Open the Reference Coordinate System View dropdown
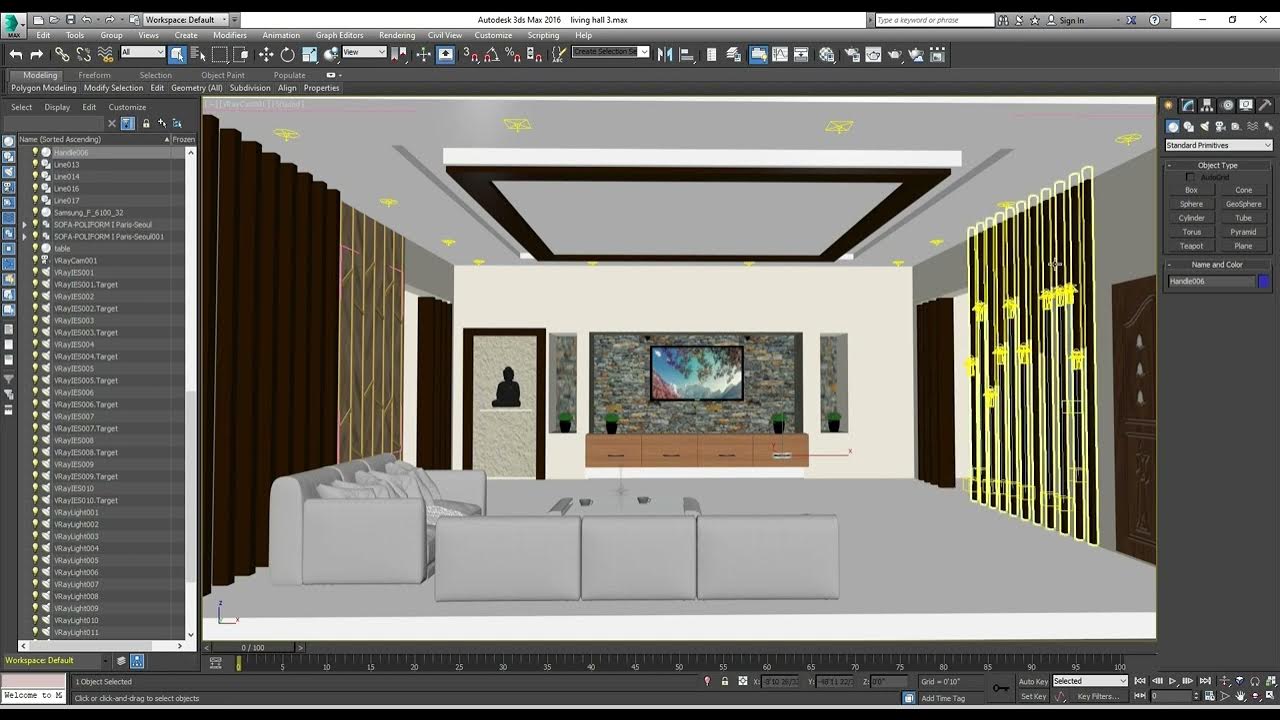Screen dimensions: 1280x720 364,52
